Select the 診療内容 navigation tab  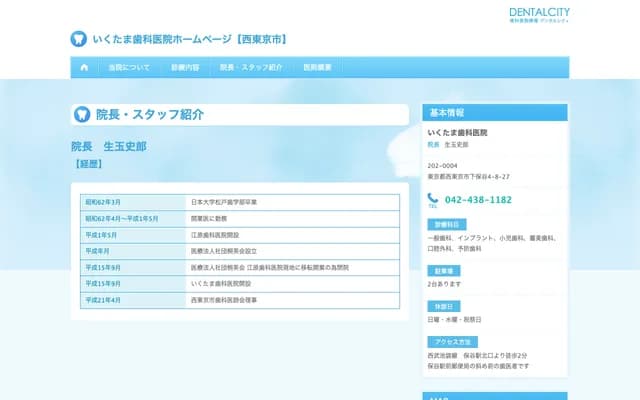[184, 67]
